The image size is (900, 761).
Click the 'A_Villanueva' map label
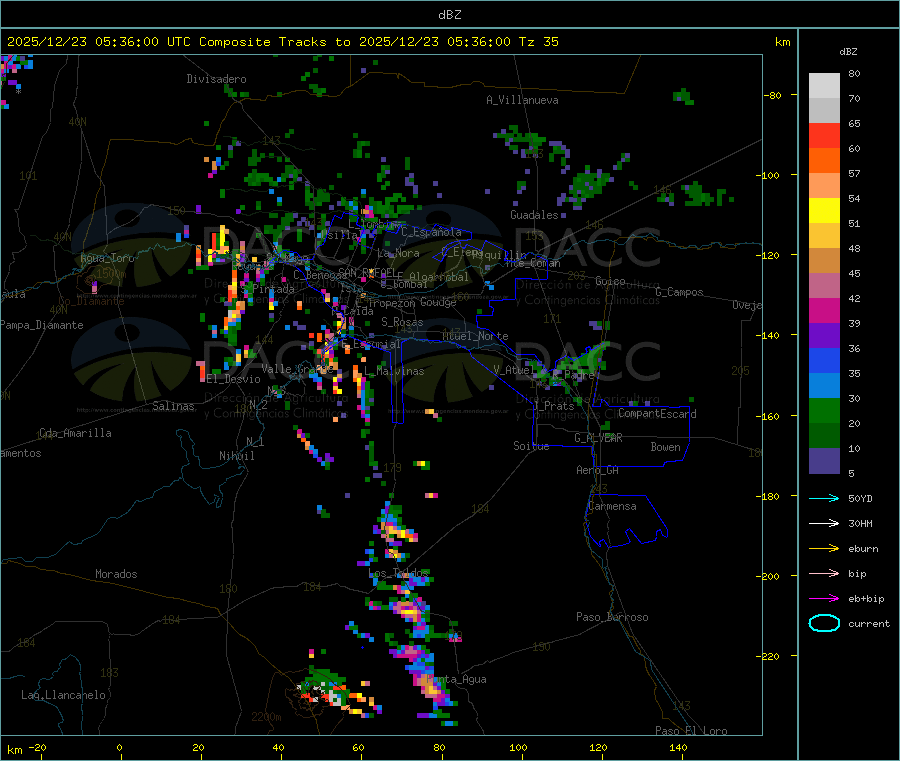pyautogui.click(x=522, y=100)
